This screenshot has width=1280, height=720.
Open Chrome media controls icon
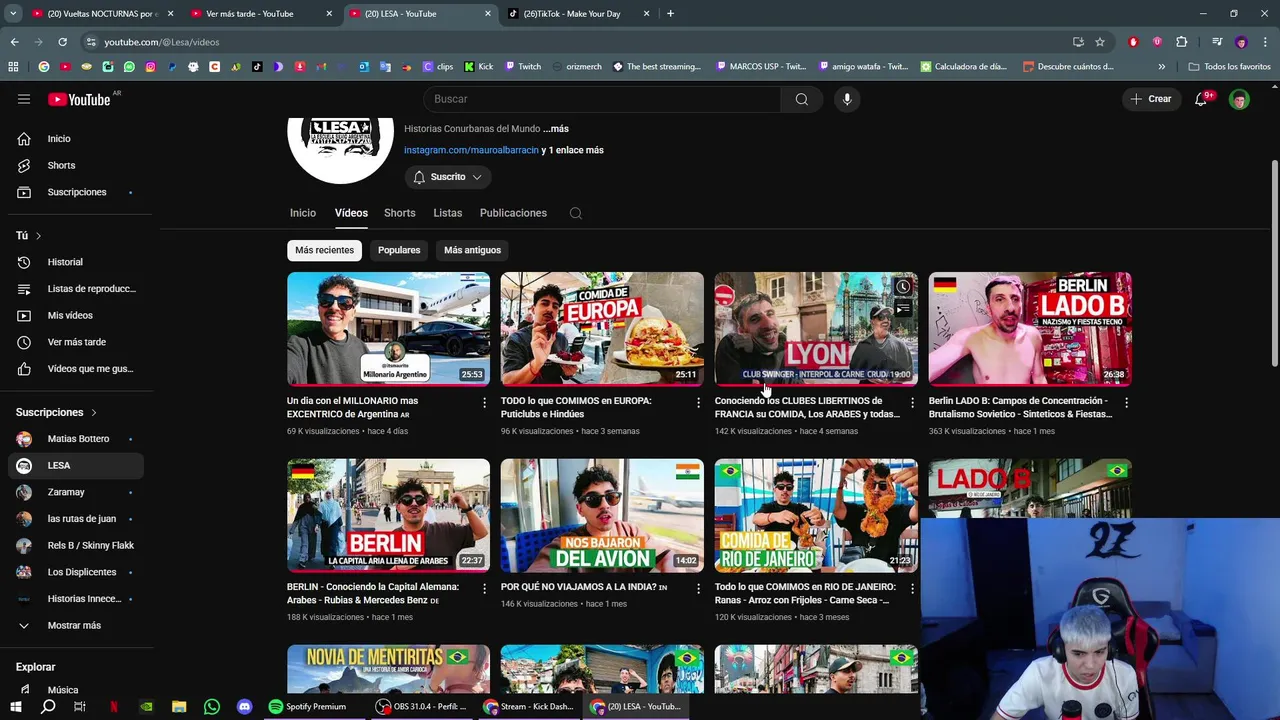tap(1217, 42)
